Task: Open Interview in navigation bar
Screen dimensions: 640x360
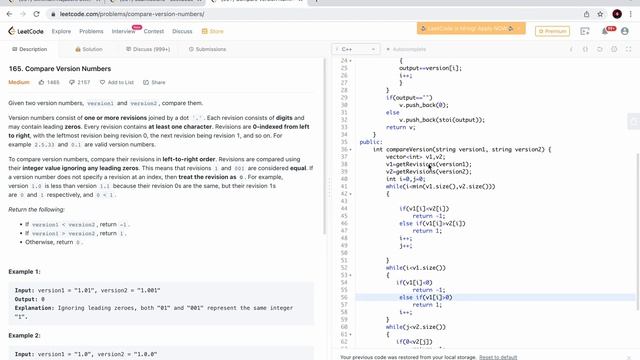Action: [x=123, y=31]
